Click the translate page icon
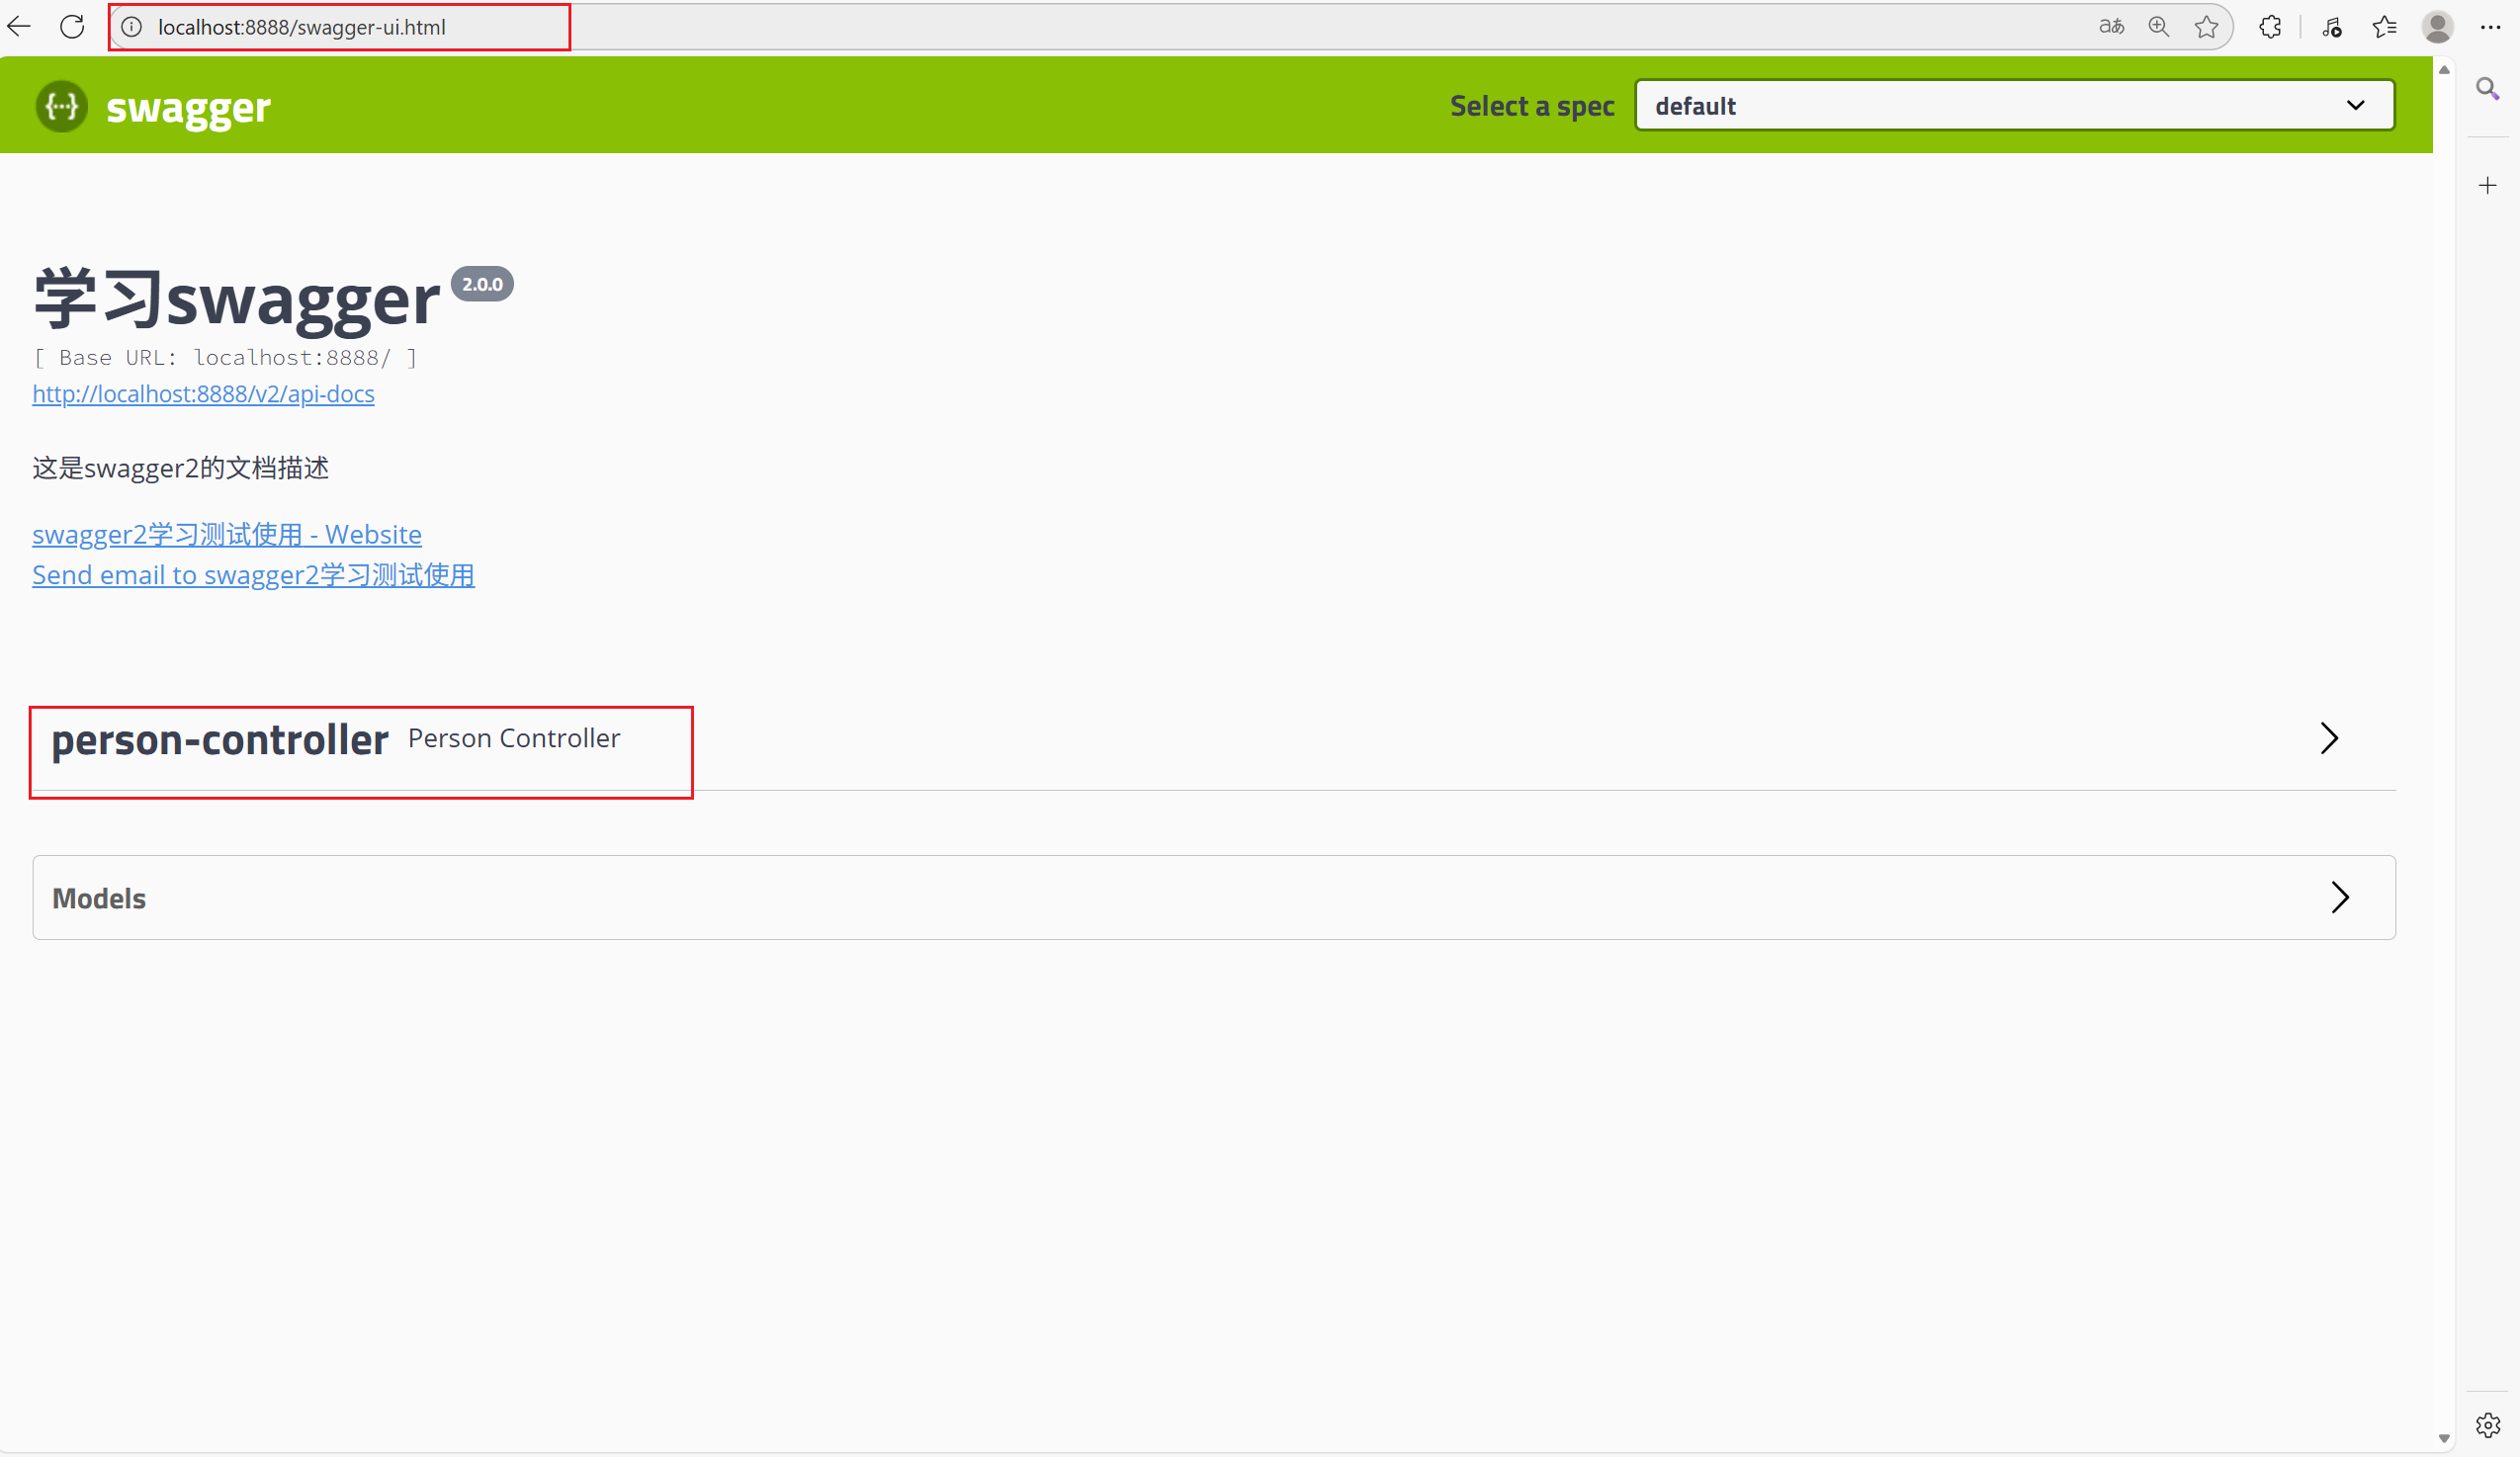The height and width of the screenshot is (1457, 2520). 2111,27
